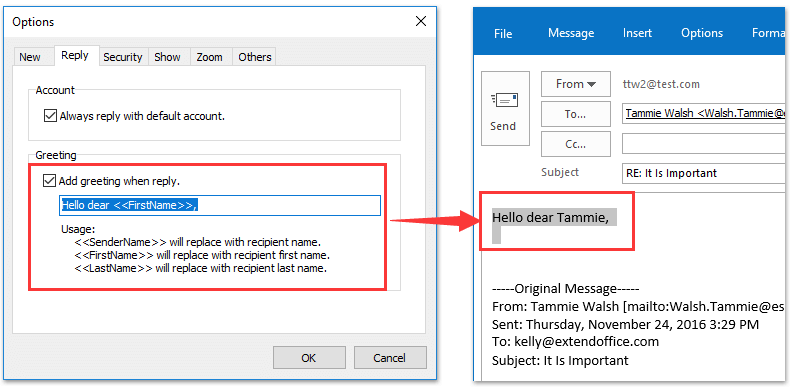Open the Insert ribbon tab
Screen dimensions: 790x388
(637, 33)
